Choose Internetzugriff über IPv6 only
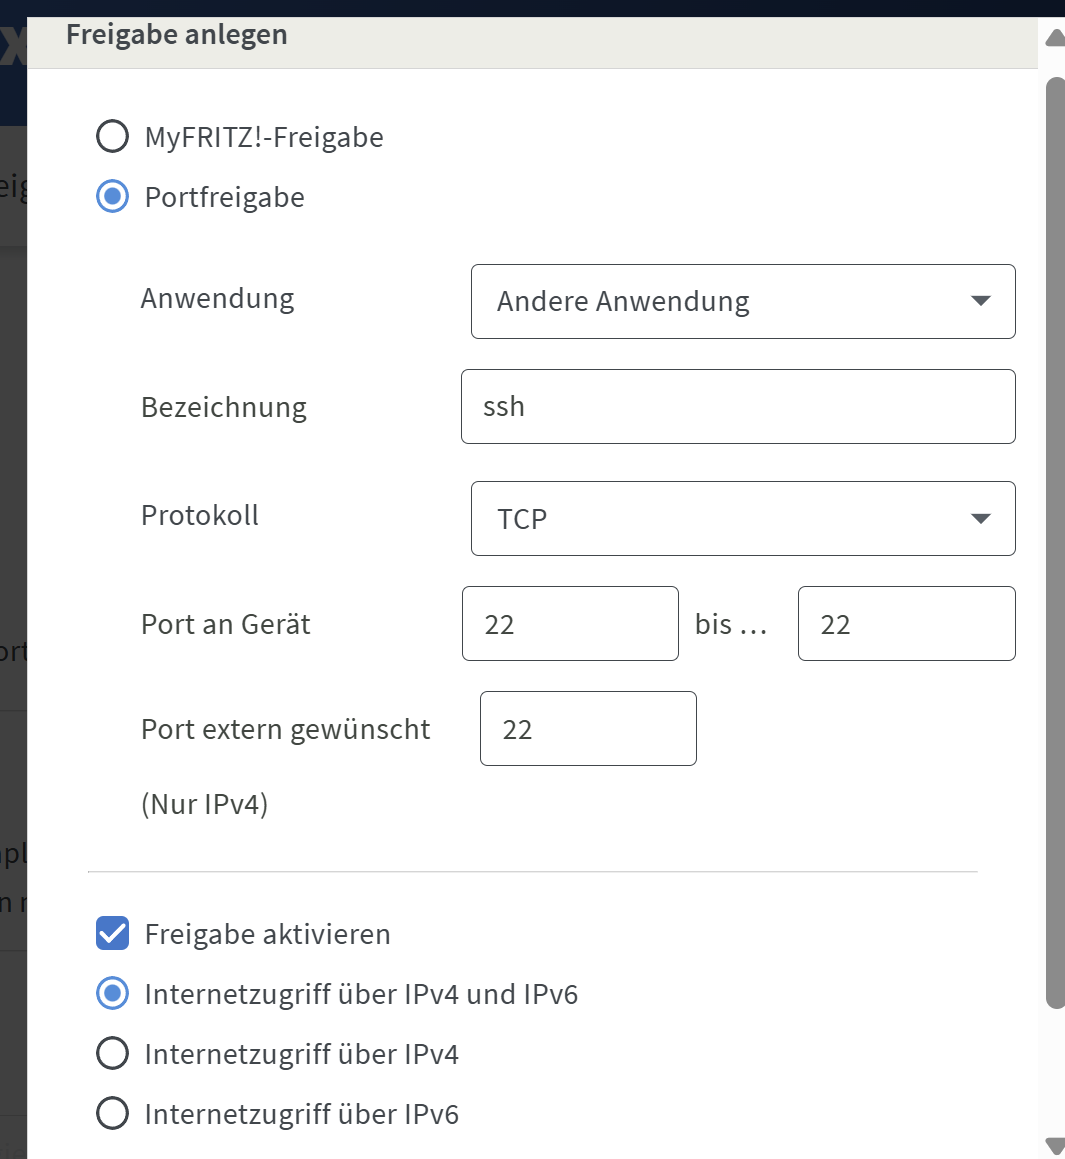The image size is (1065, 1159). coord(112,1114)
